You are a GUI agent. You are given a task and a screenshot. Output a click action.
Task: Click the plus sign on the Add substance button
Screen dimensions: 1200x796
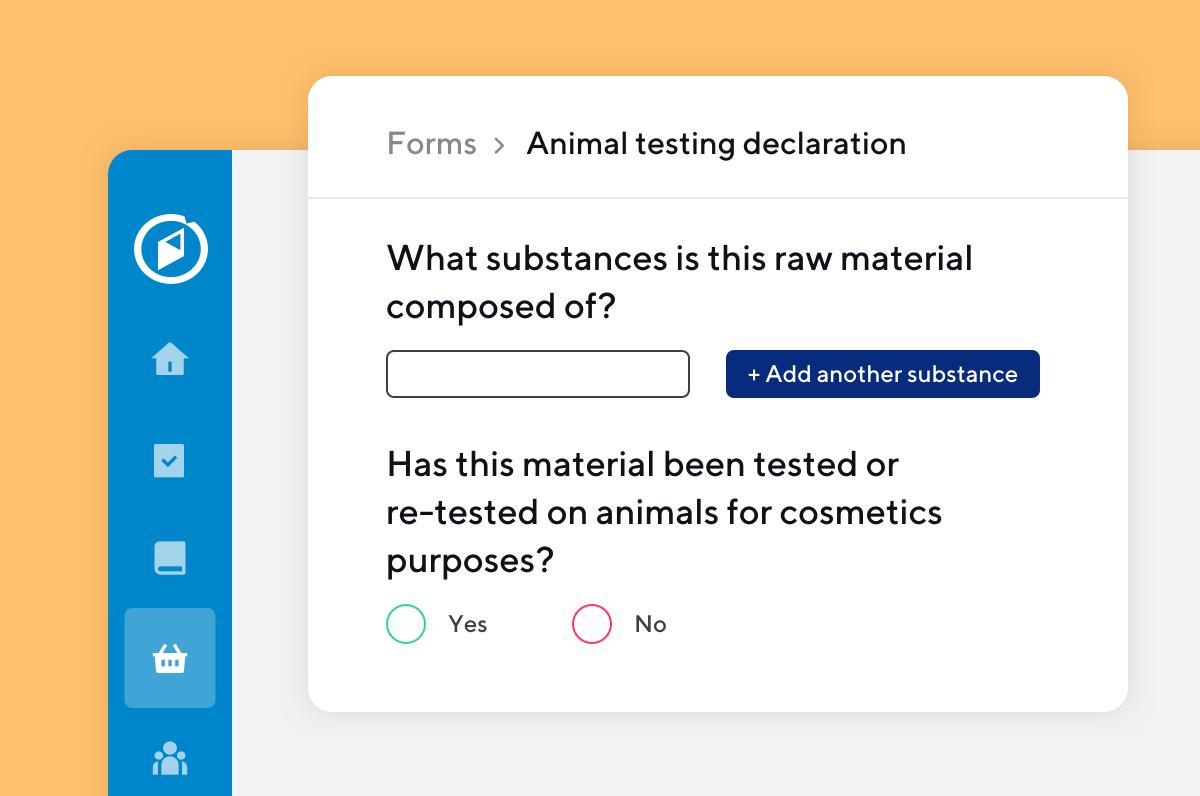pyautogui.click(x=754, y=375)
